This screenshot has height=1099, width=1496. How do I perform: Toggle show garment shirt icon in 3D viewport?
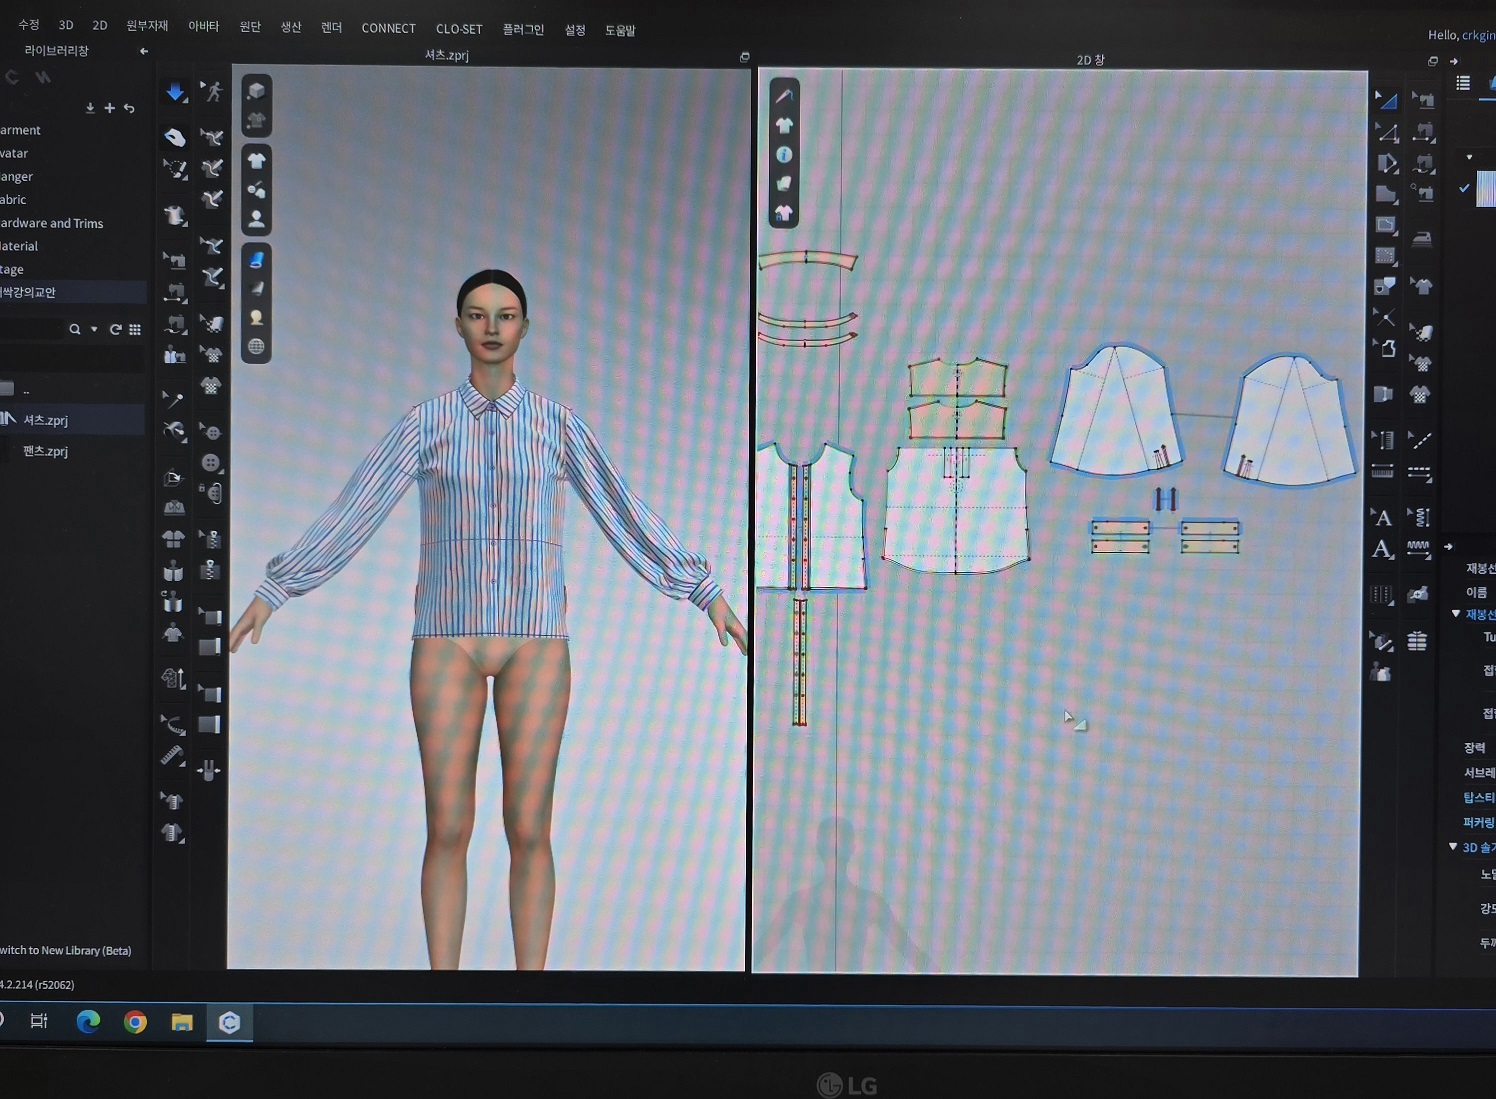pos(256,160)
